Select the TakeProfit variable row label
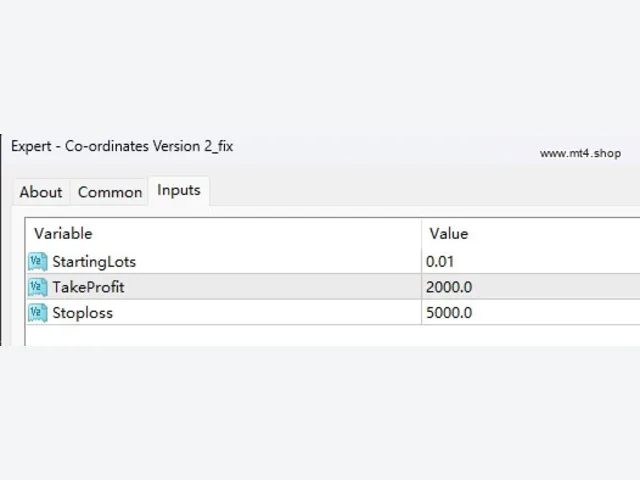Viewport: 640px width, 480px height. coord(88,287)
